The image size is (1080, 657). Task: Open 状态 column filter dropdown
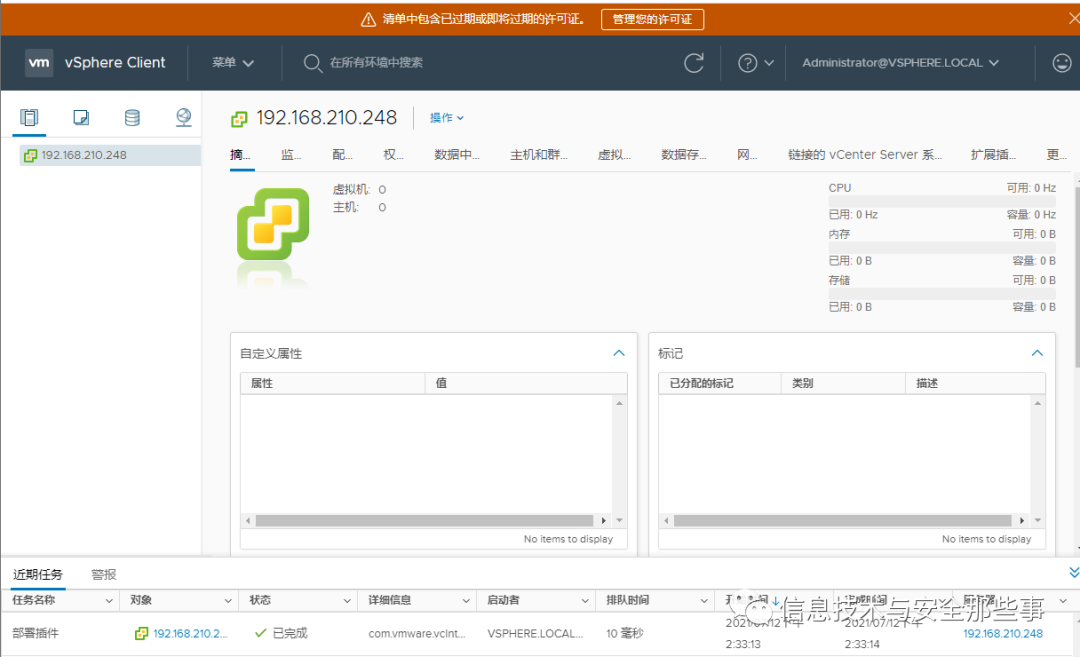[x=347, y=601]
